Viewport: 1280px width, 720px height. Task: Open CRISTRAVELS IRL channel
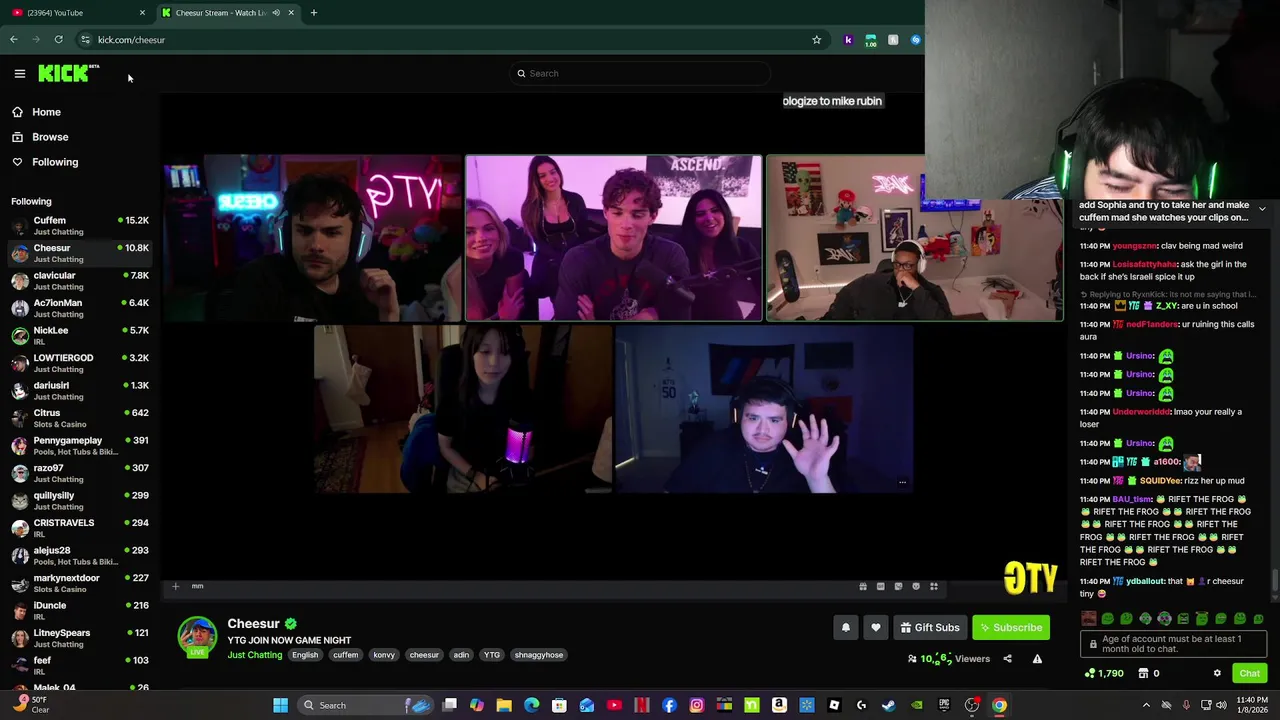pyautogui.click(x=80, y=528)
